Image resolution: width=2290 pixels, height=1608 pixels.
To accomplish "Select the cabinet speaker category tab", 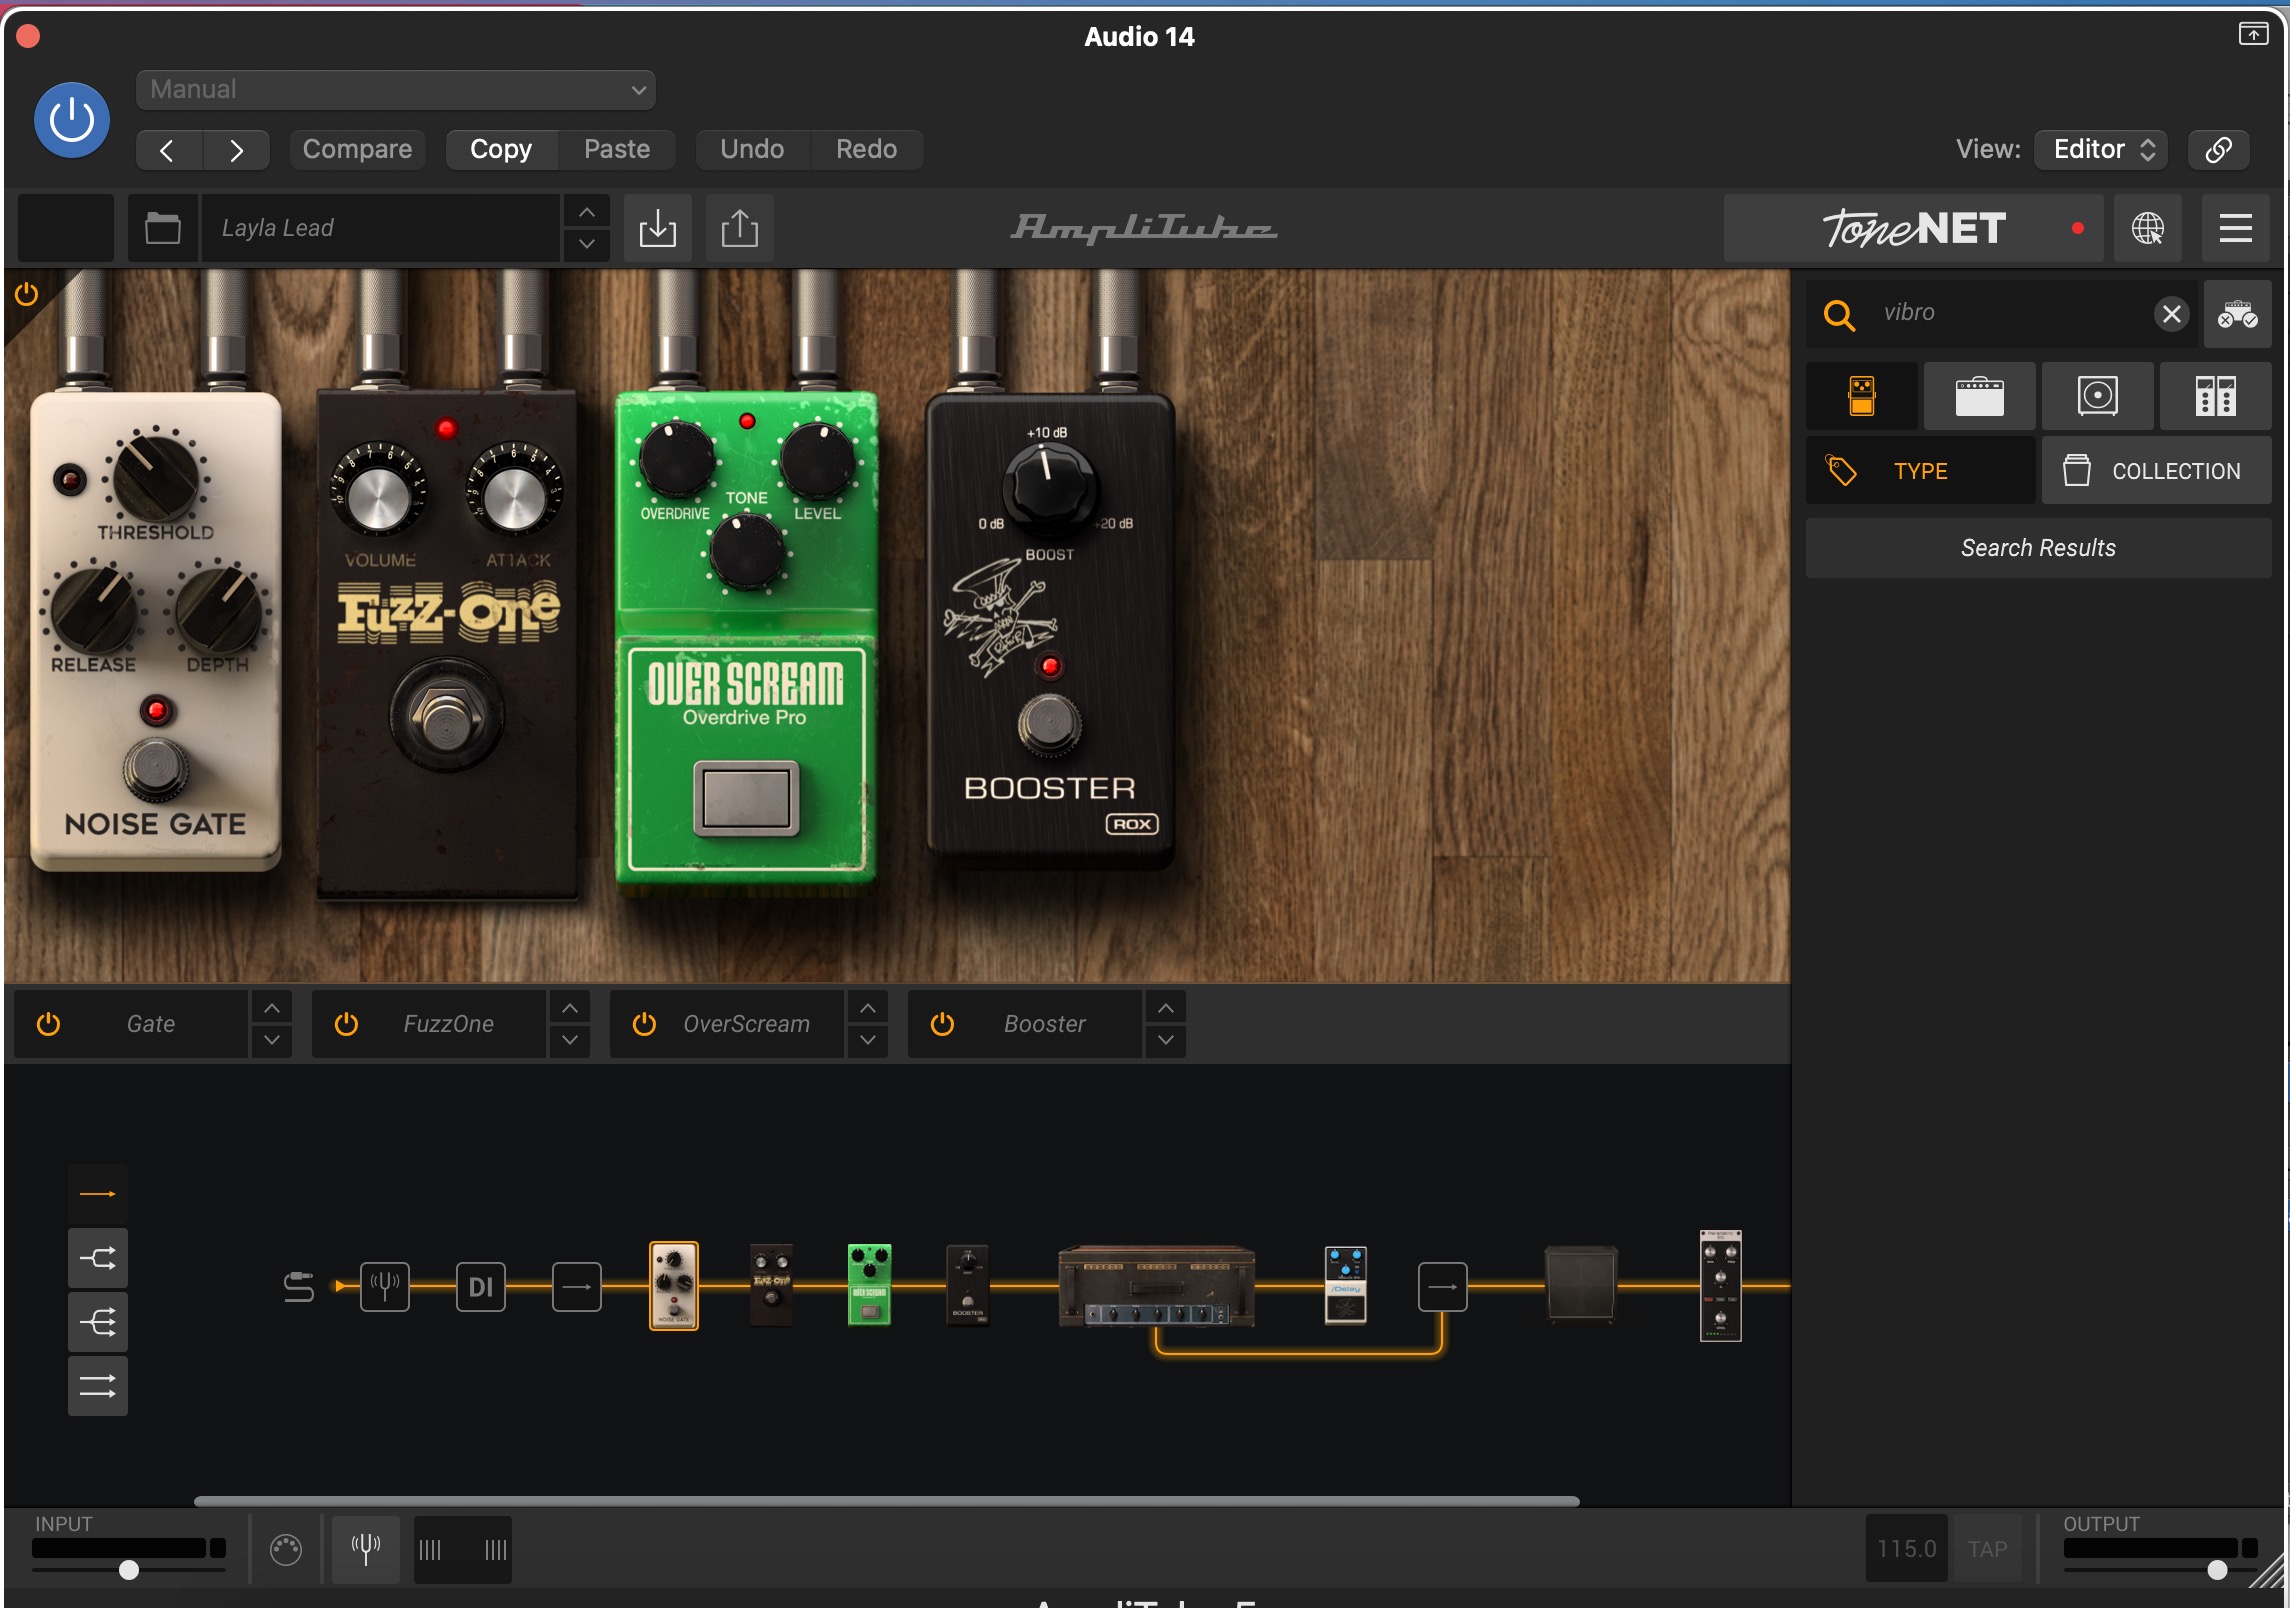I will pos(2097,397).
